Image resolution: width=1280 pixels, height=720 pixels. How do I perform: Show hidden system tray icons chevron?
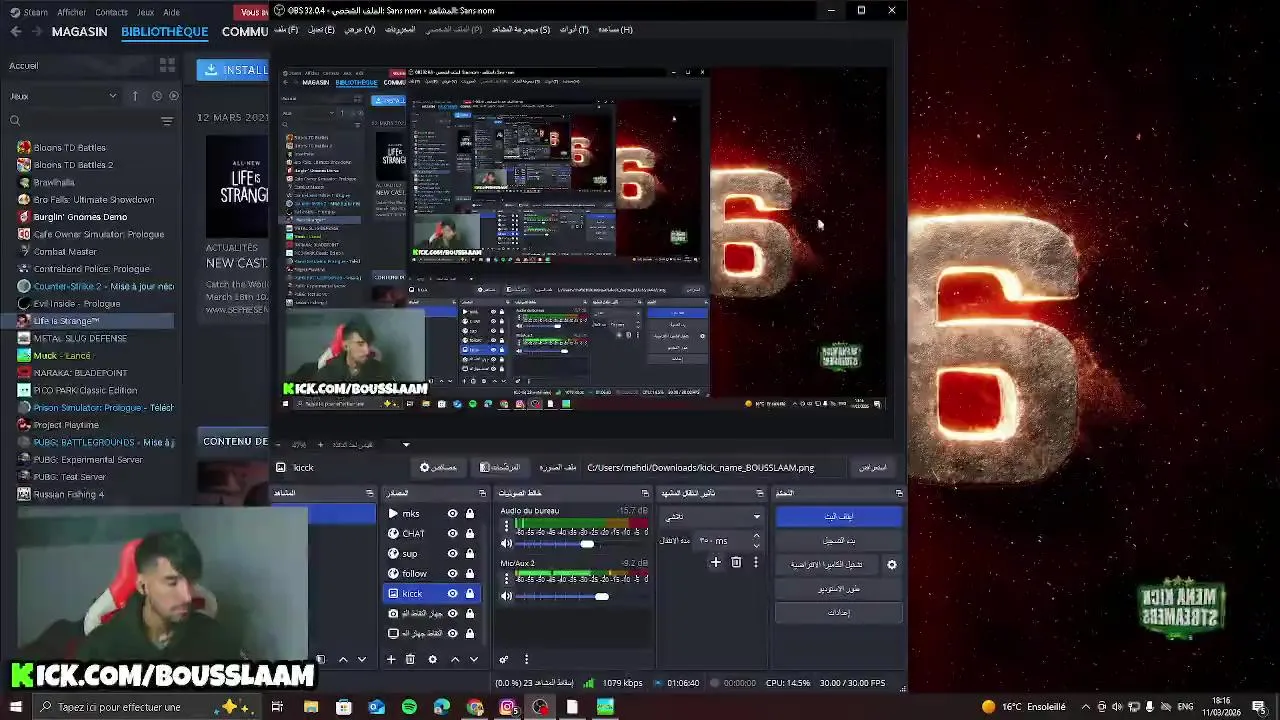click(x=1084, y=707)
